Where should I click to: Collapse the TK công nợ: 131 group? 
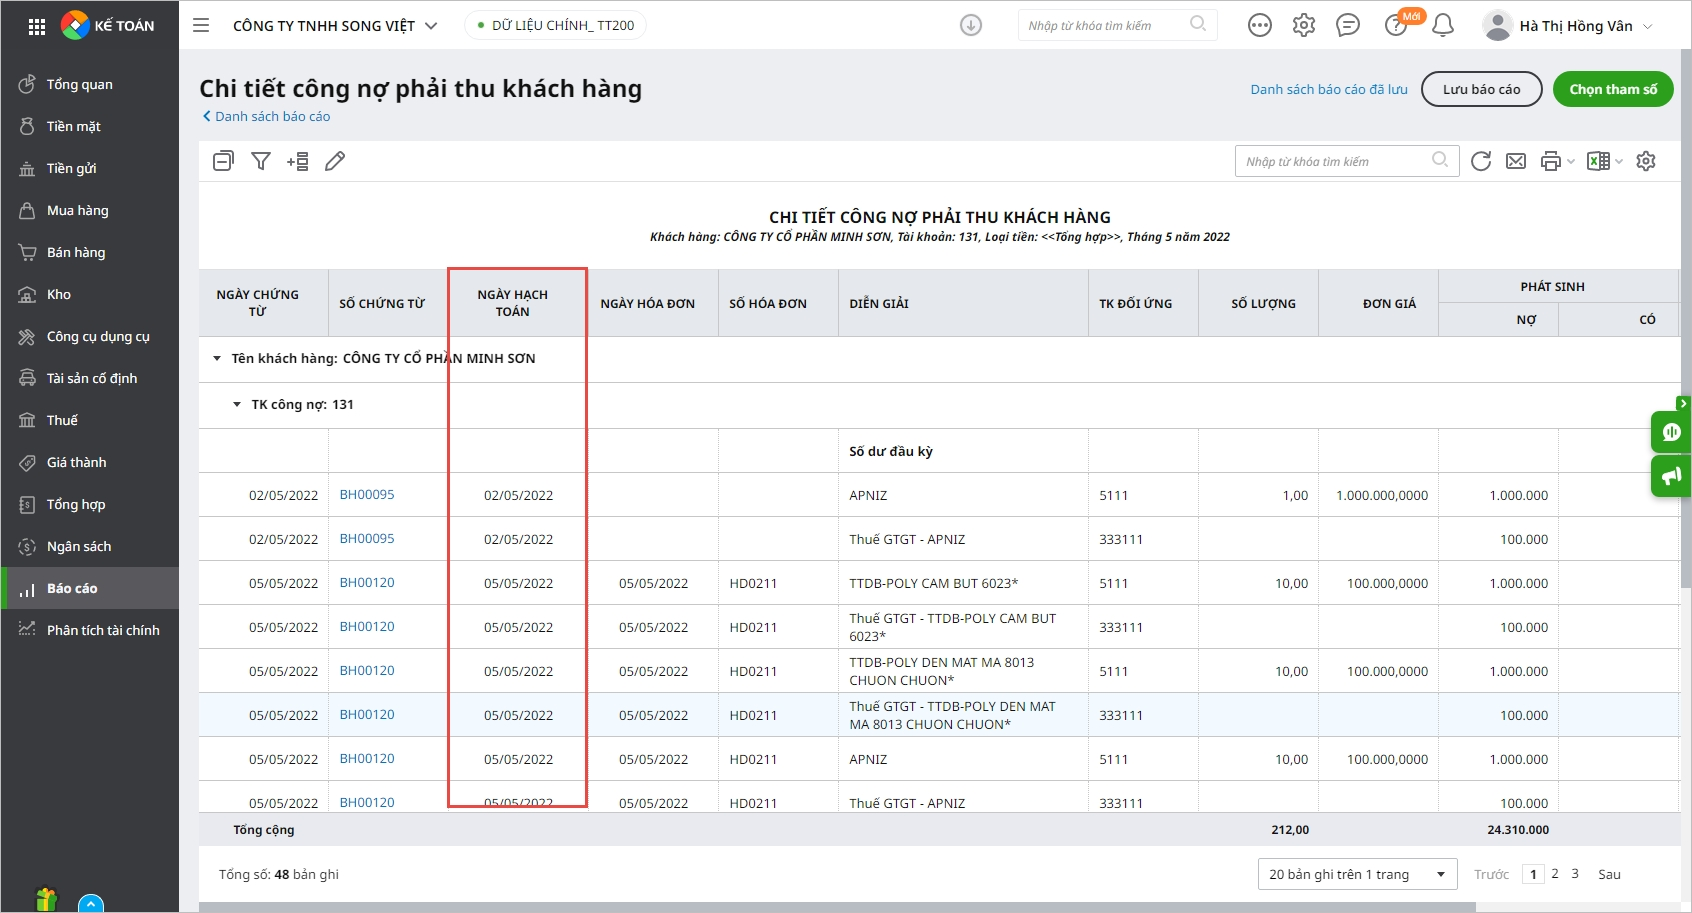click(237, 404)
